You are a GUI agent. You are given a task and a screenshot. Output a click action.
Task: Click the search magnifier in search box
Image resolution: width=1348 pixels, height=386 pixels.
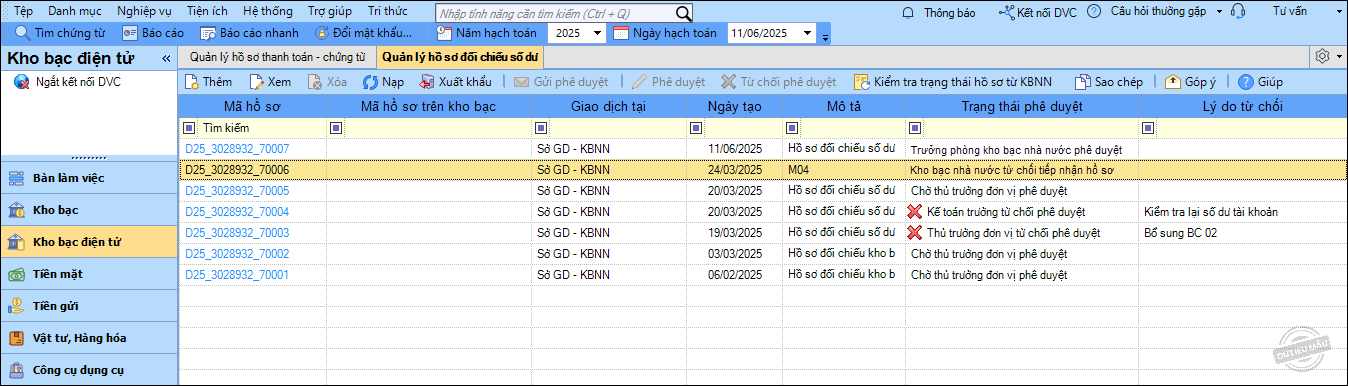pyautogui.click(x=684, y=13)
